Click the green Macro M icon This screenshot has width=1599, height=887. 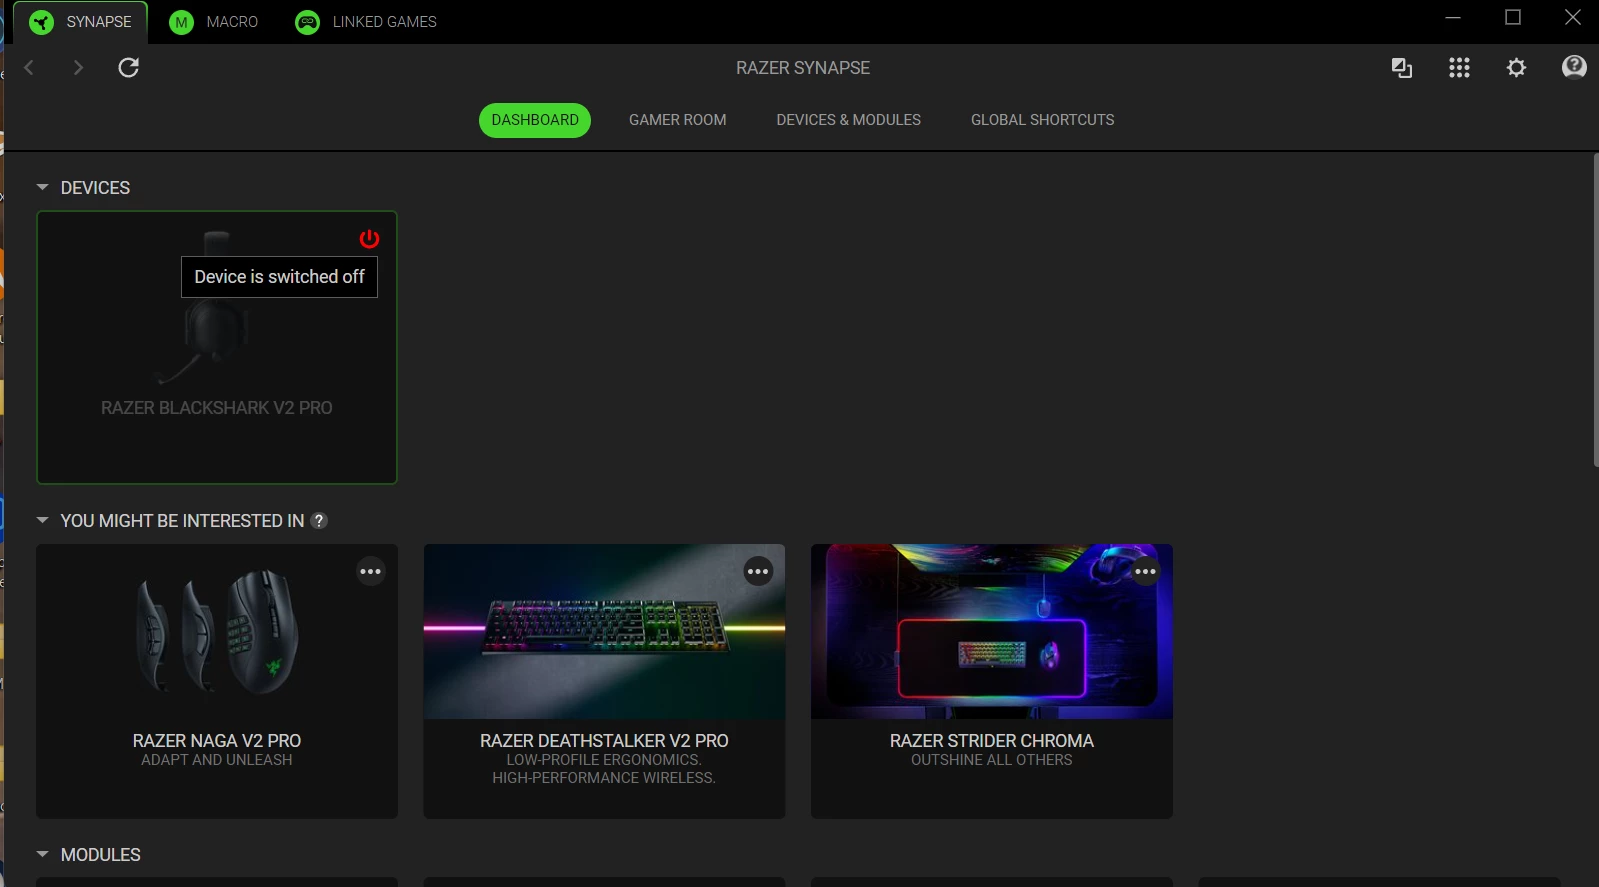[181, 22]
